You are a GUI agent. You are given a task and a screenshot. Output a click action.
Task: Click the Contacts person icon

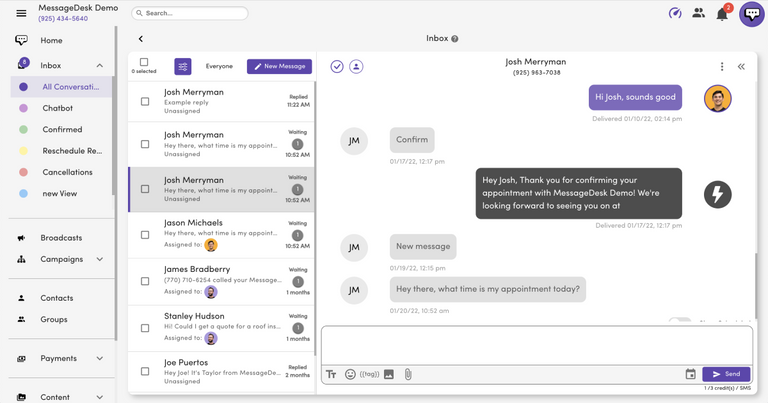pyautogui.click(x=21, y=298)
